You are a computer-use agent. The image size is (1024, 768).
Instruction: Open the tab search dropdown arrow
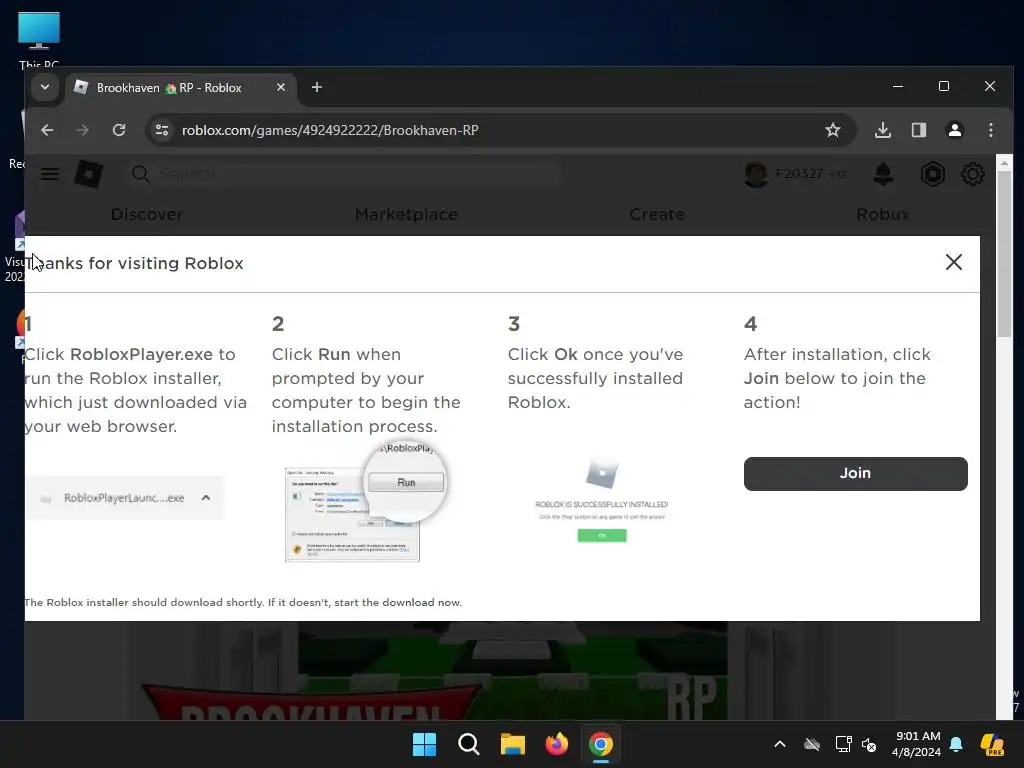point(45,87)
